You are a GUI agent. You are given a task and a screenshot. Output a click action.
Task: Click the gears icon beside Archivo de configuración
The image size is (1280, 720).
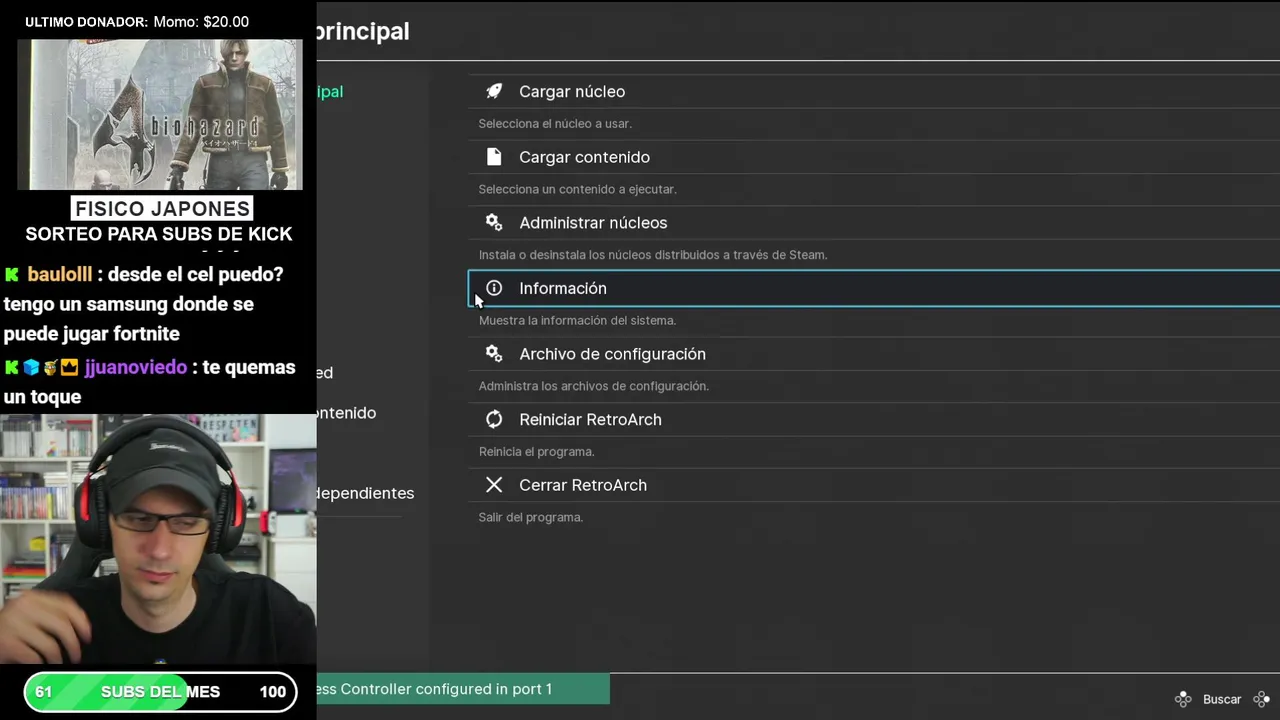(494, 353)
